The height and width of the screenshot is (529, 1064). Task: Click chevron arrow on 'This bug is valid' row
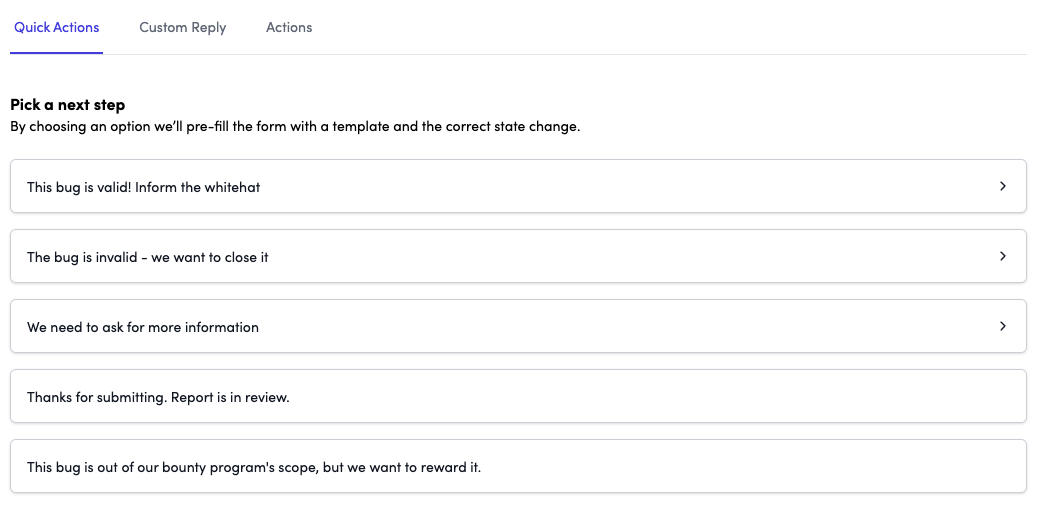(1002, 186)
